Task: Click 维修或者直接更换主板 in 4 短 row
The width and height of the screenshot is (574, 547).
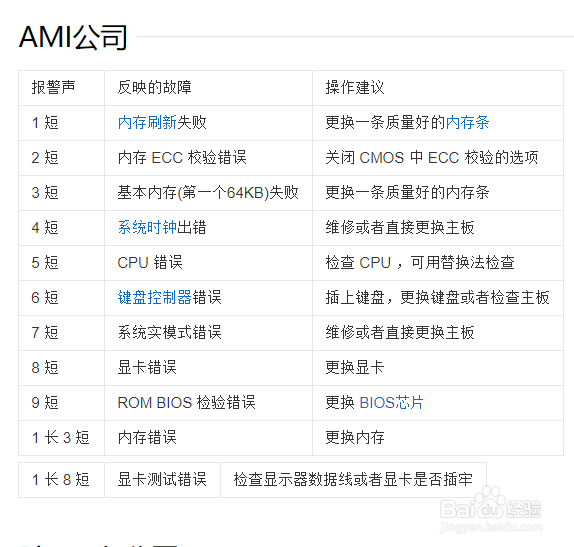Action: [x=438, y=228]
